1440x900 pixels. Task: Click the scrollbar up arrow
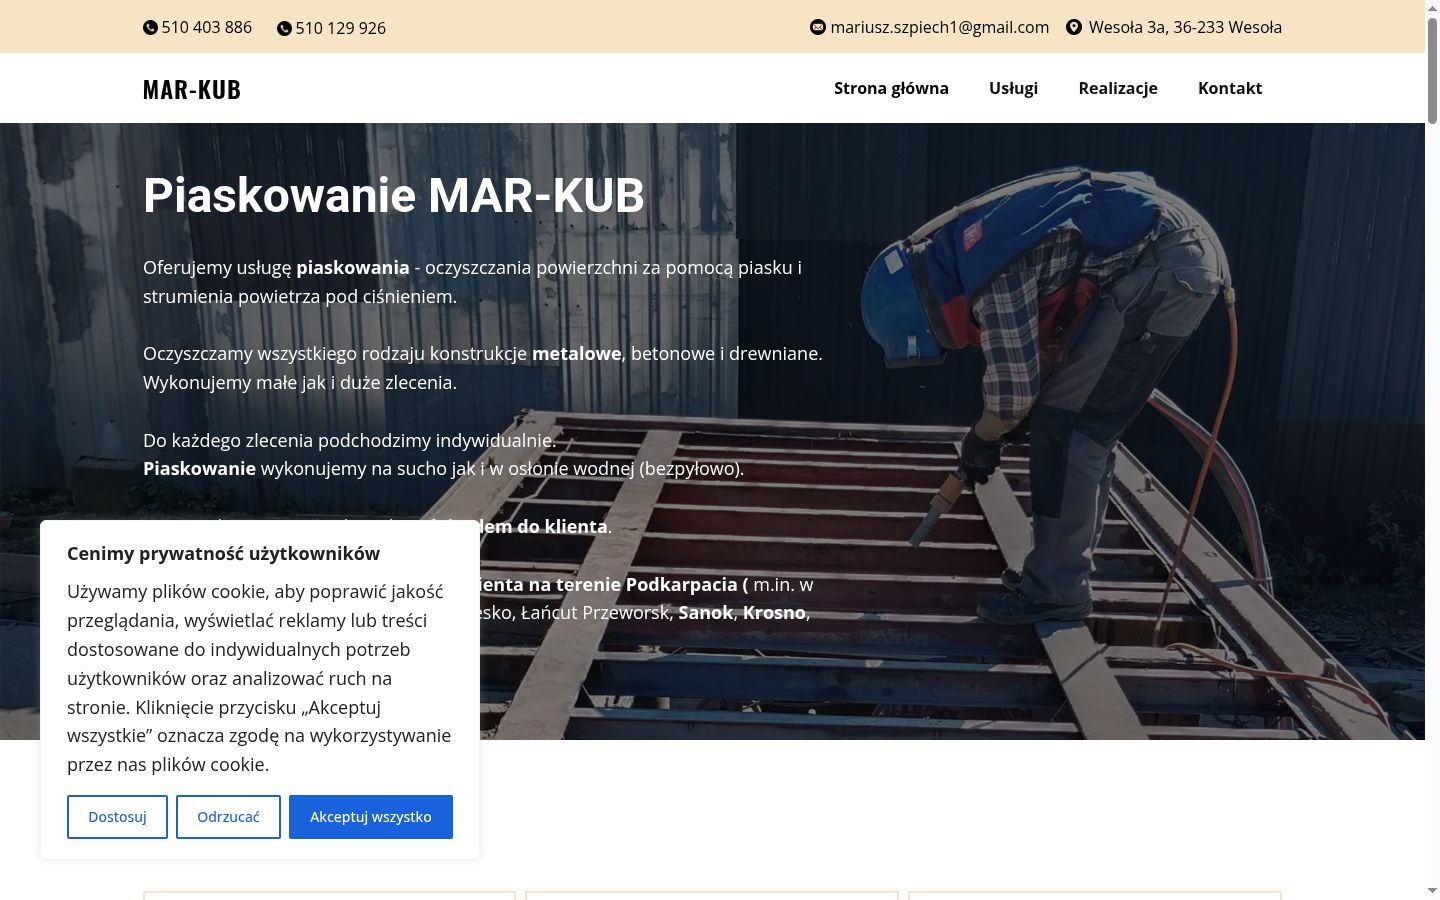tap(1432, 8)
